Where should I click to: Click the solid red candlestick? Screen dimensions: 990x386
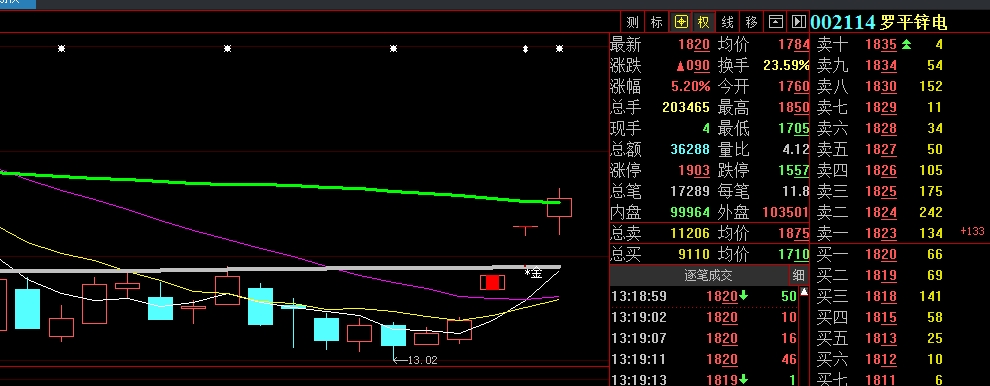coord(492,282)
